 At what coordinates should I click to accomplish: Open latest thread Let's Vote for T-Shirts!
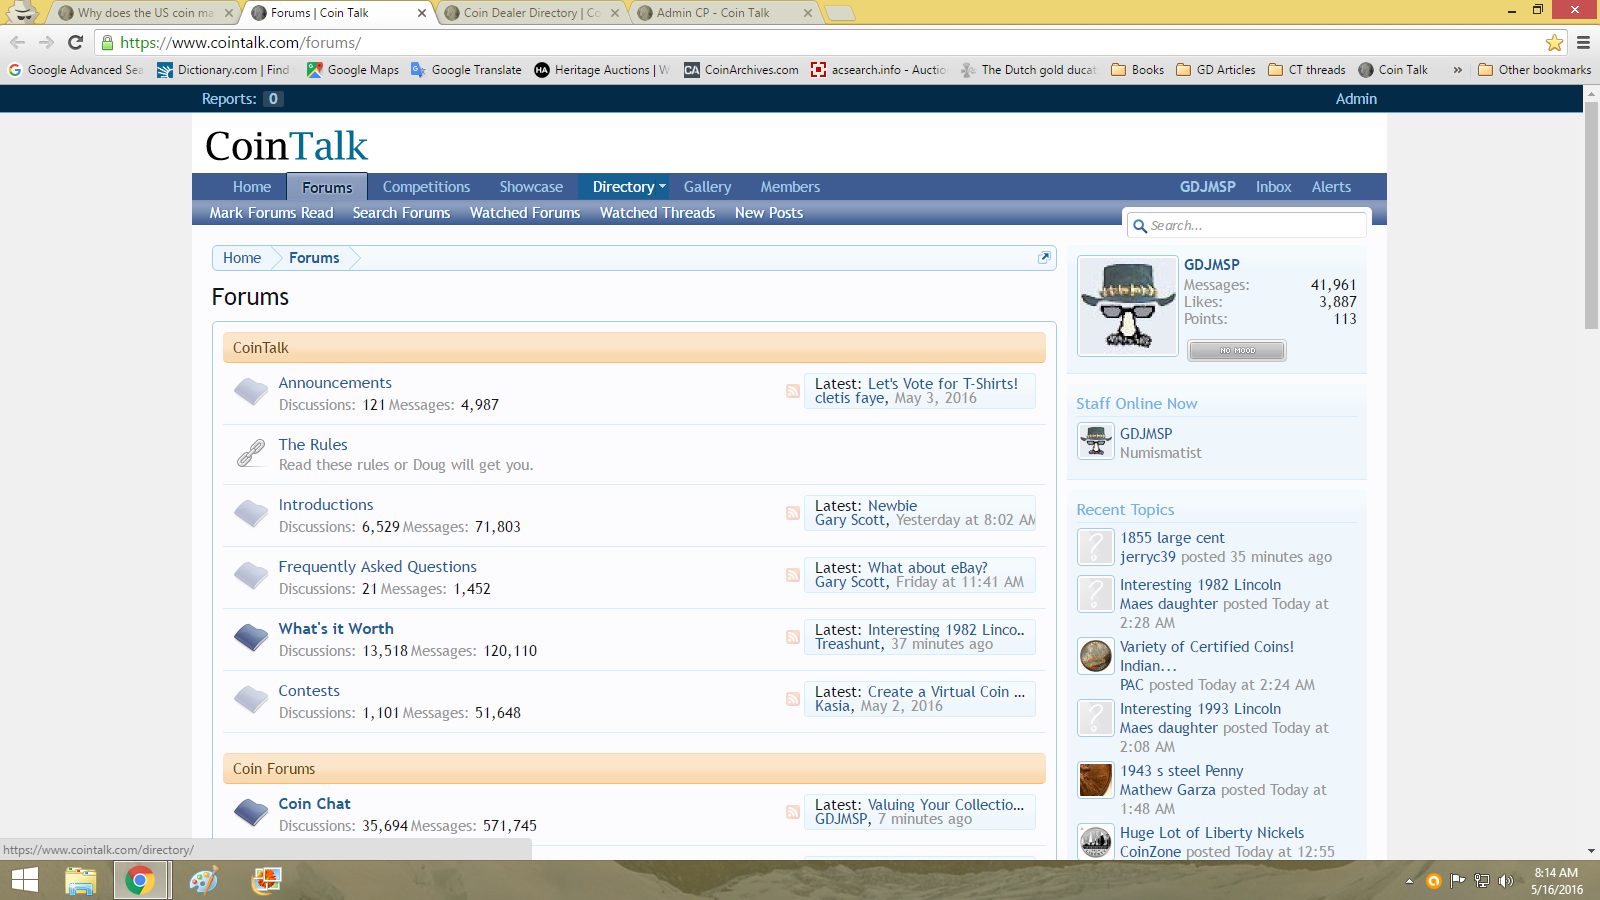[x=943, y=384]
